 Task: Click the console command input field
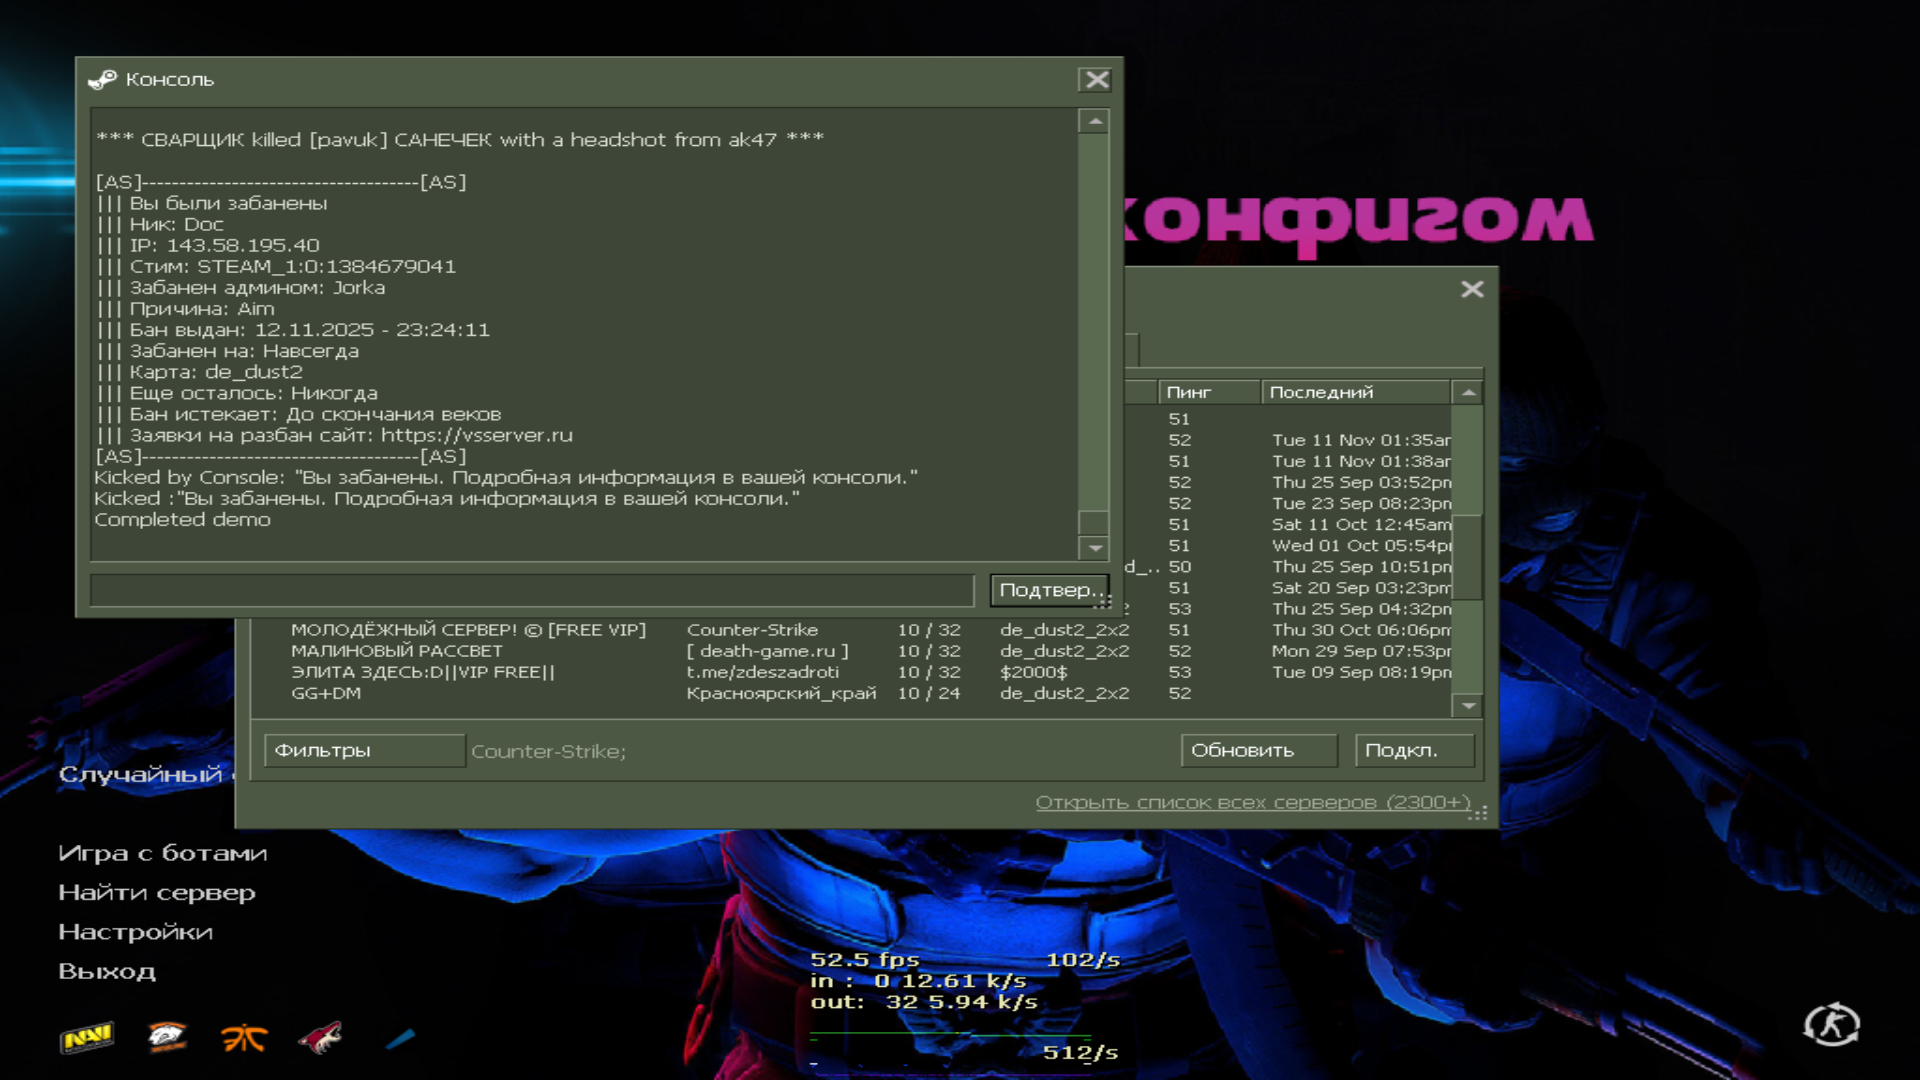531,590
